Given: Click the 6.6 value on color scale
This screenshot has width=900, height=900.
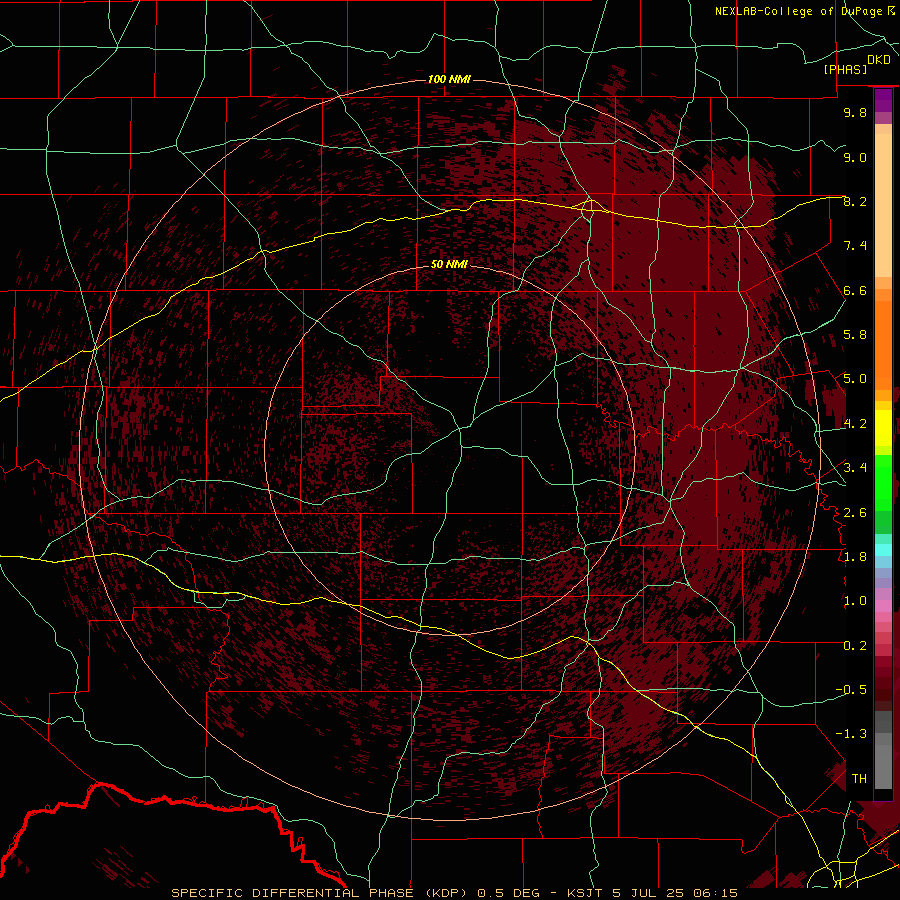Looking at the screenshot, I should pos(855,290).
